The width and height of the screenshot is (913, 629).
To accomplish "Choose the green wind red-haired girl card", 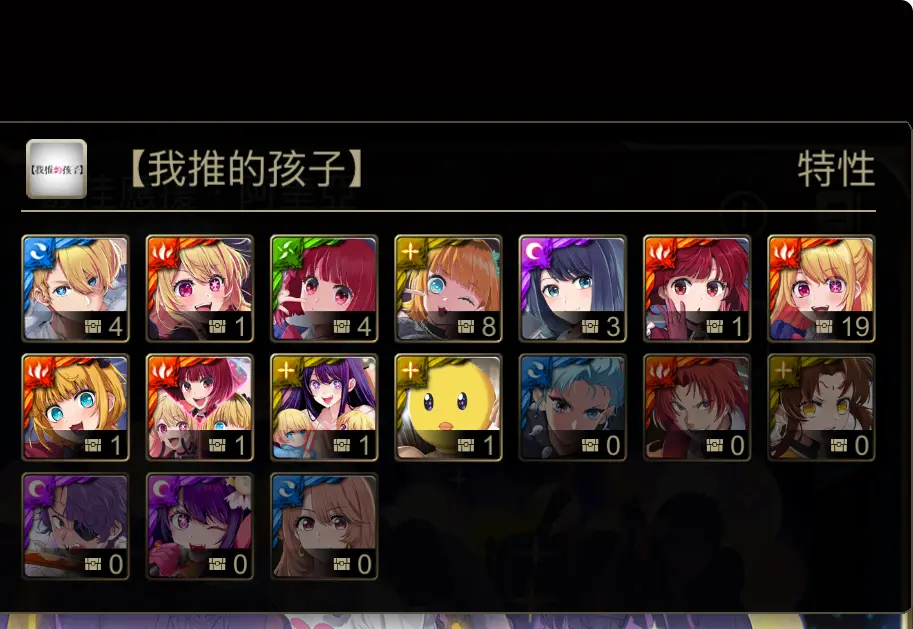I will 324,288.
